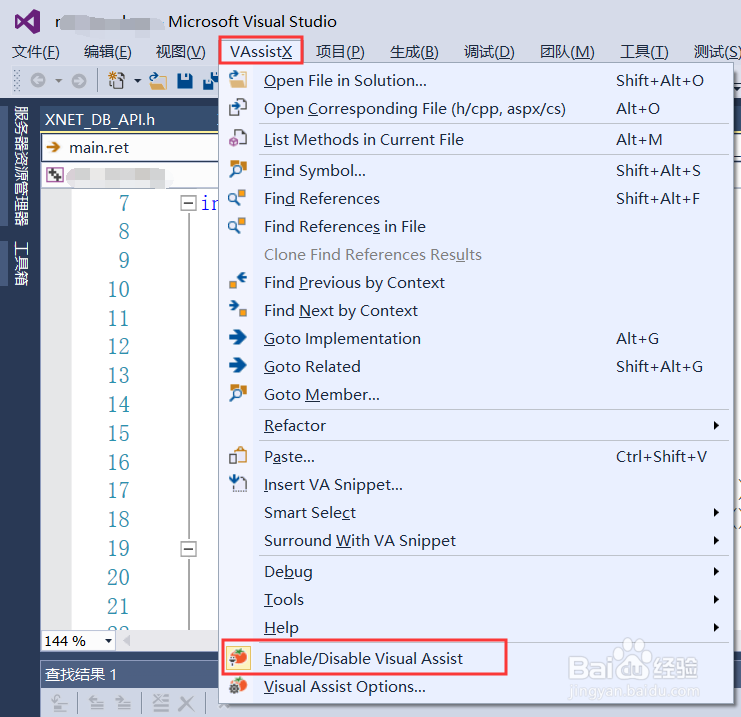Click the clear-all X icon in find results toolbar
741x717 pixels.
[x=186, y=704]
